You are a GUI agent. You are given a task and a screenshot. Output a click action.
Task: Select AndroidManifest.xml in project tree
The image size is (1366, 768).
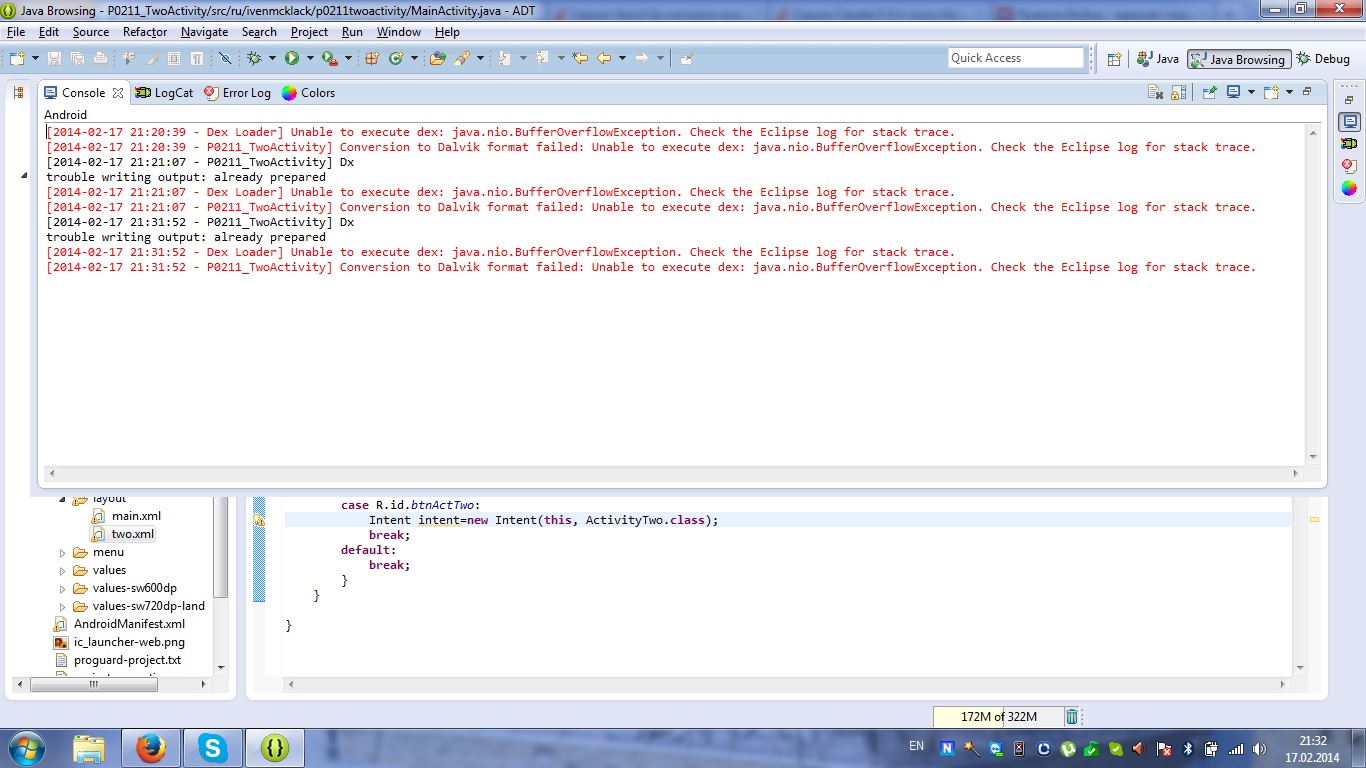[120, 624]
